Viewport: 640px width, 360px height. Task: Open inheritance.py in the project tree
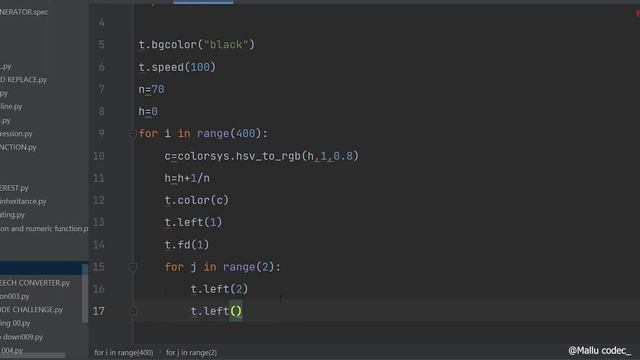tap(23, 201)
